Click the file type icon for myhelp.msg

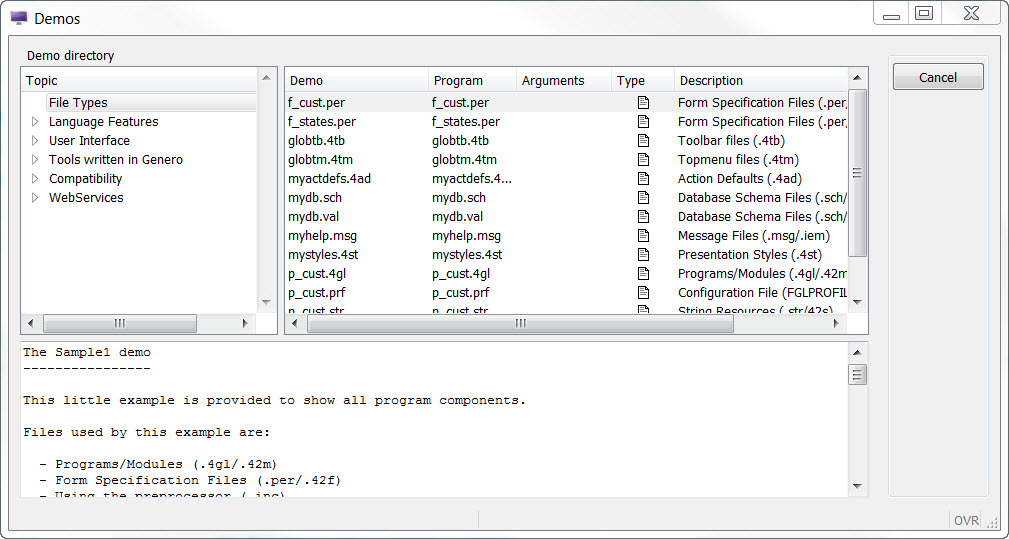tap(643, 235)
